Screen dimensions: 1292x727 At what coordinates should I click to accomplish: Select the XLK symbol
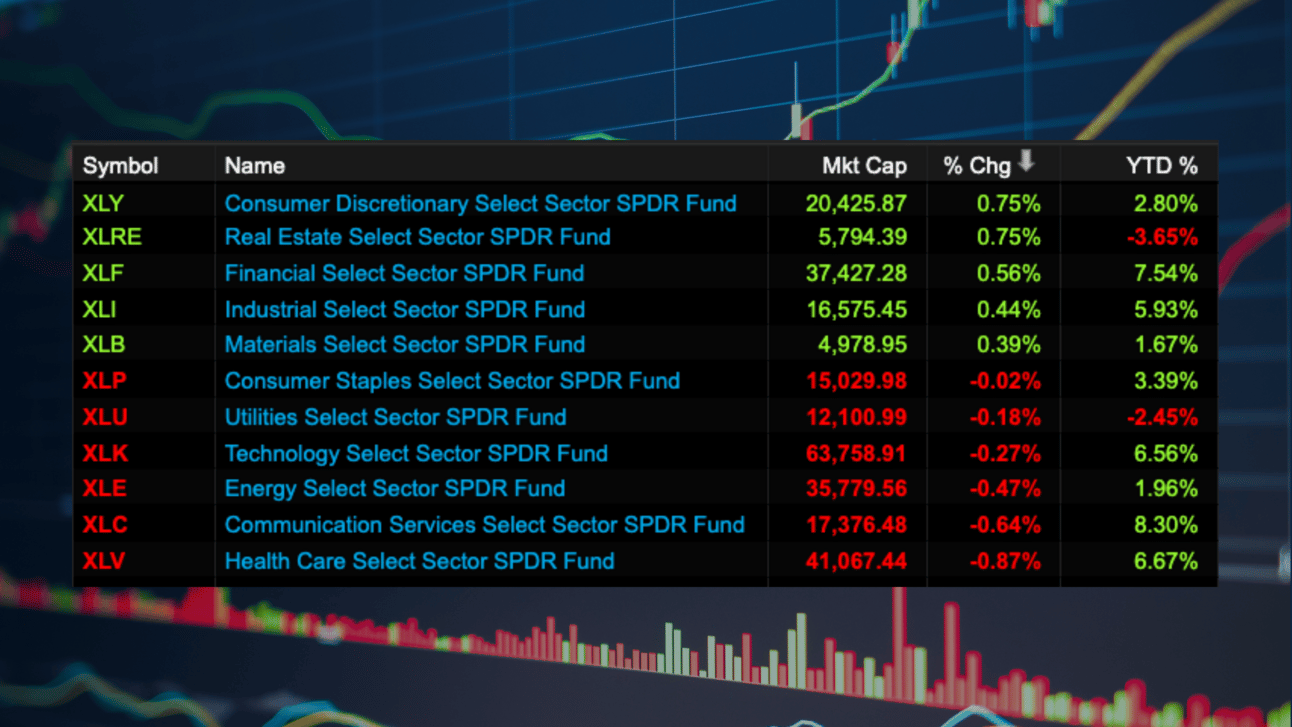coord(104,453)
